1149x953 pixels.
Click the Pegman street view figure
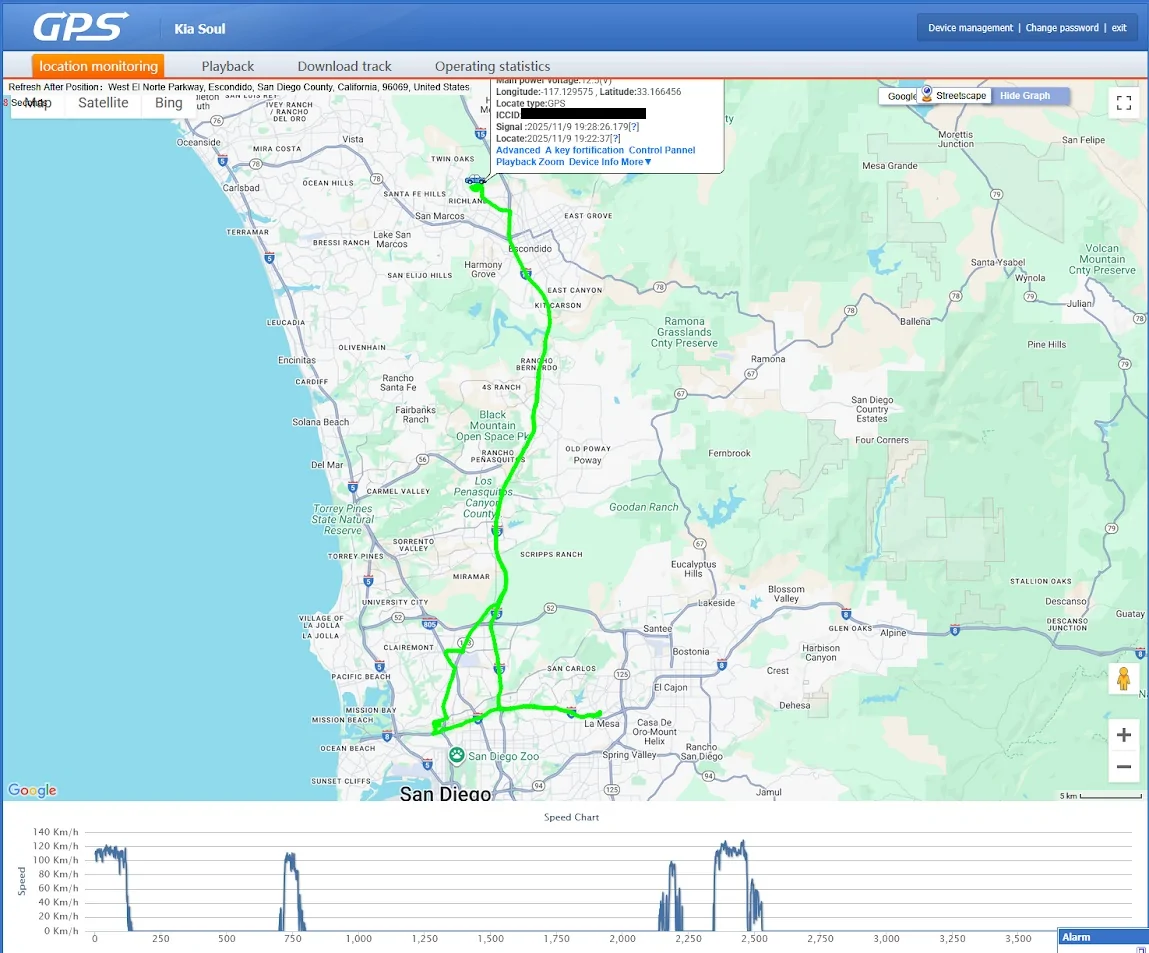[x=1123, y=679]
